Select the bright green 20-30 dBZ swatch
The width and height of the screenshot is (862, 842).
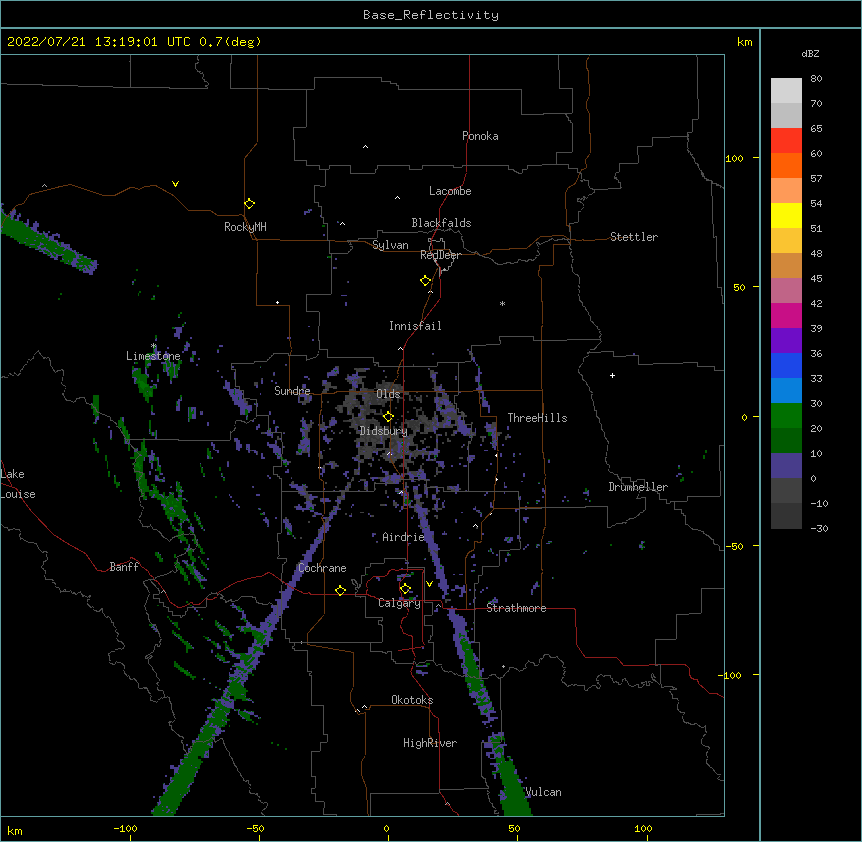point(786,416)
